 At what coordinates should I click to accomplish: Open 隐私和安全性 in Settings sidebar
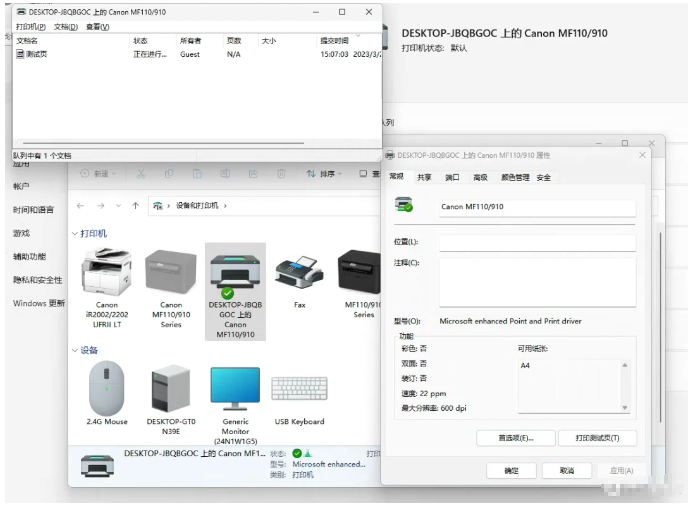click(x=38, y=280)
